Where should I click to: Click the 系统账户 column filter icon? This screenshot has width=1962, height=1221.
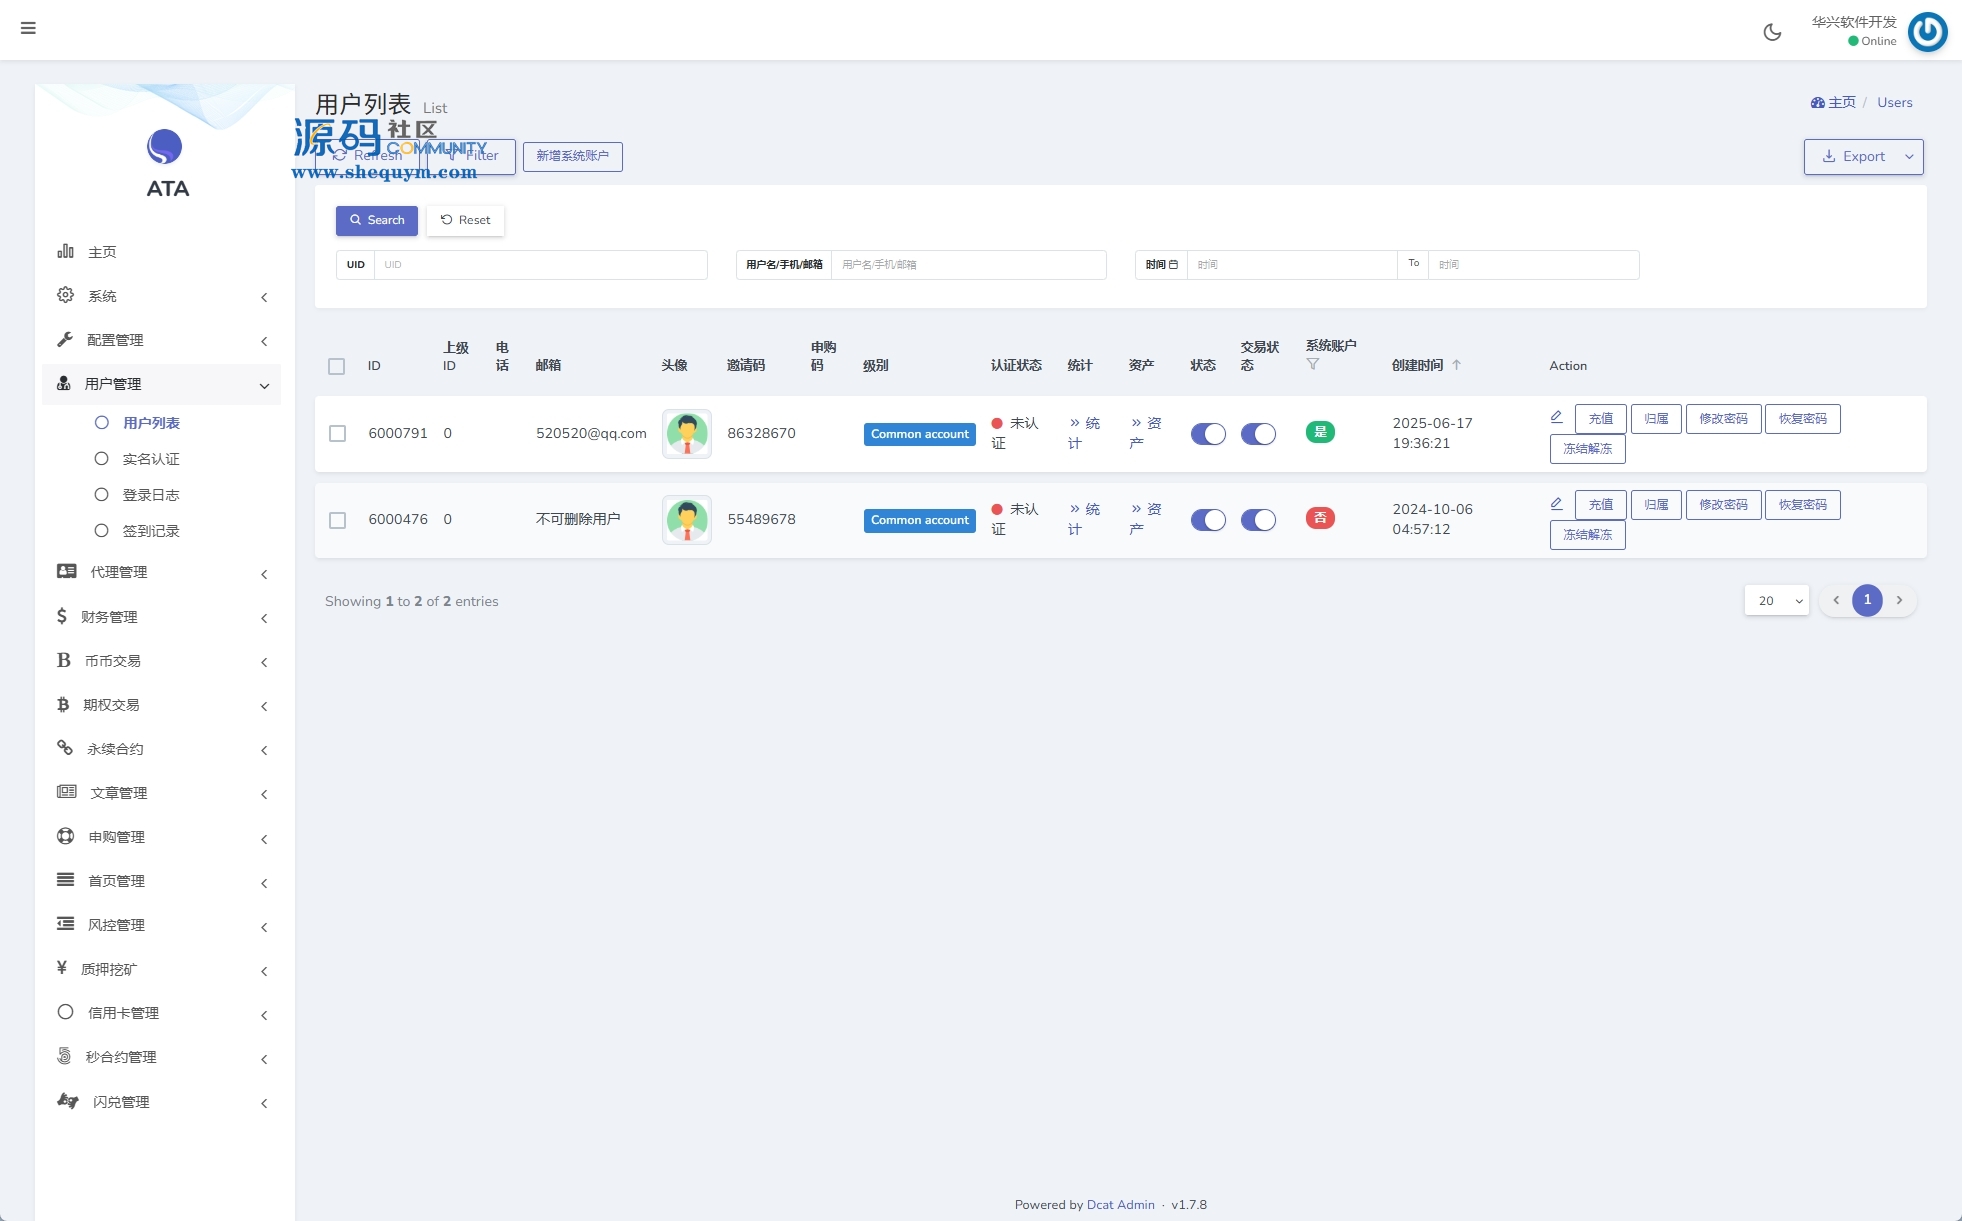pos(1312,364)
